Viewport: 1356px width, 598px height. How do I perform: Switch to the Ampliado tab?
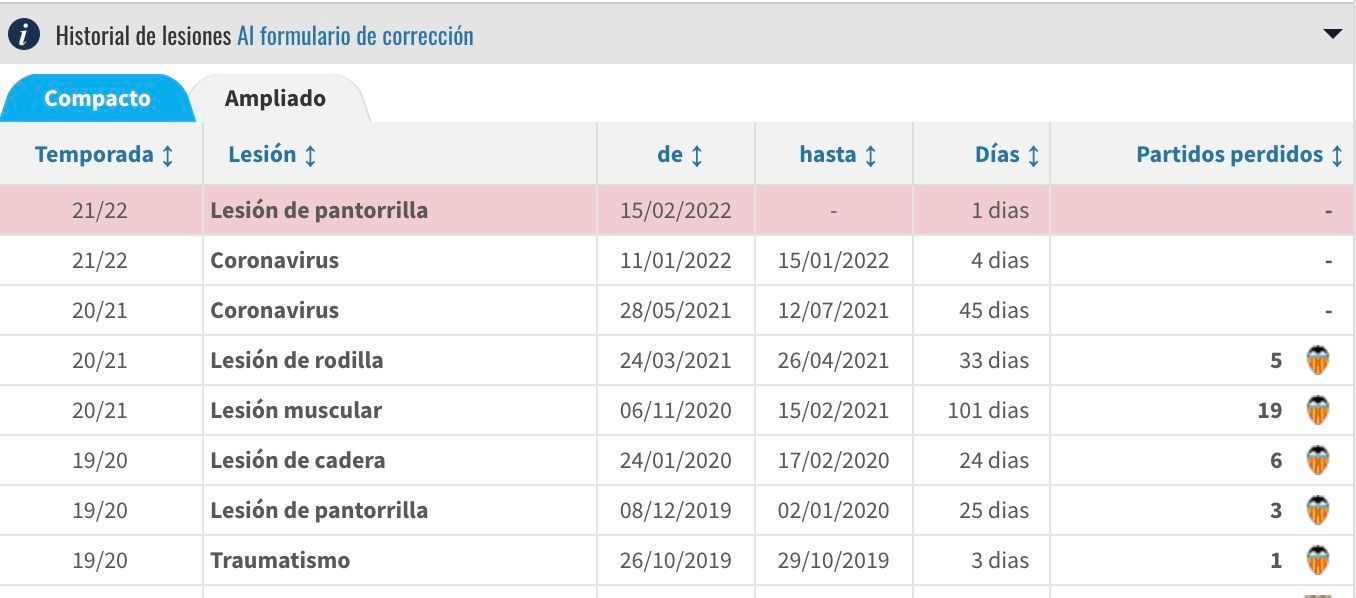point(276,98)
